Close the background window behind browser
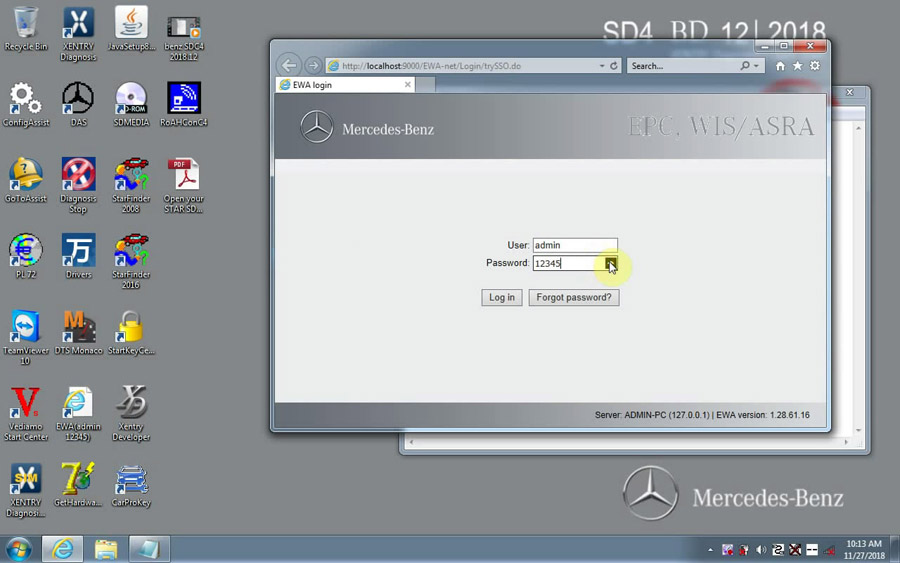 pyautogui.click(x=849, y=92)
